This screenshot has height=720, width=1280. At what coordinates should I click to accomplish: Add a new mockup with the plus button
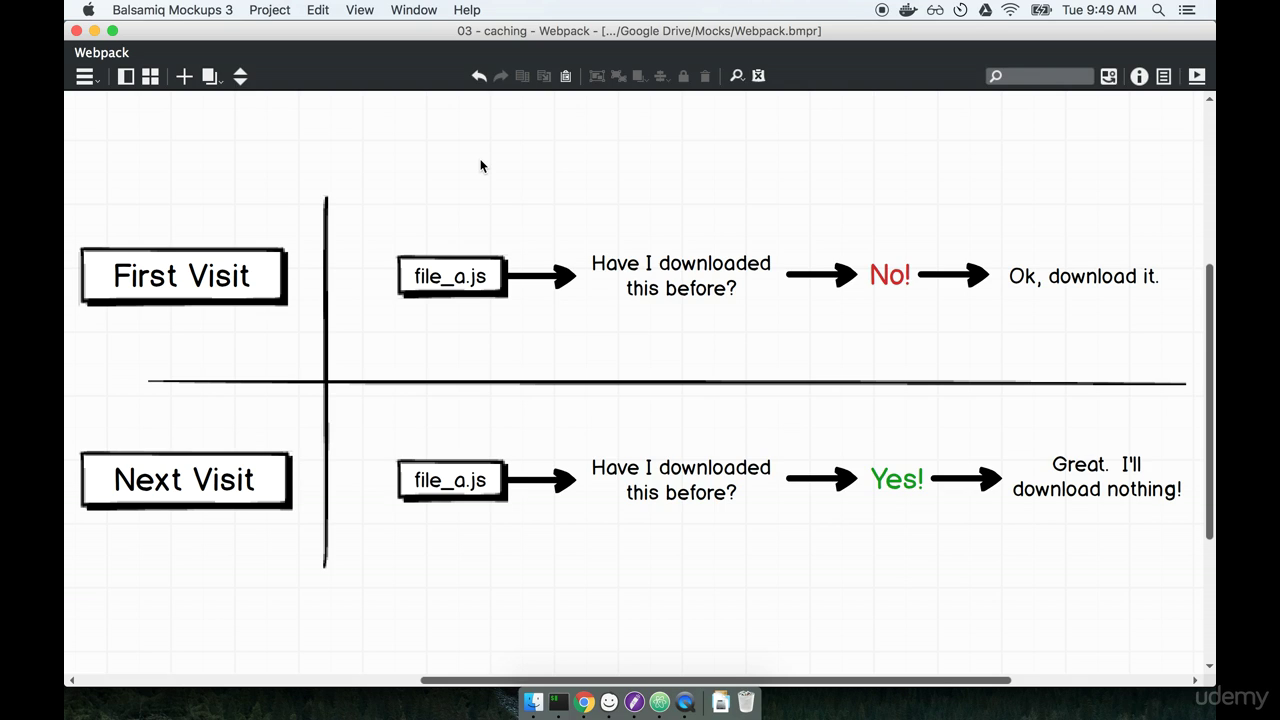point(184,76)
